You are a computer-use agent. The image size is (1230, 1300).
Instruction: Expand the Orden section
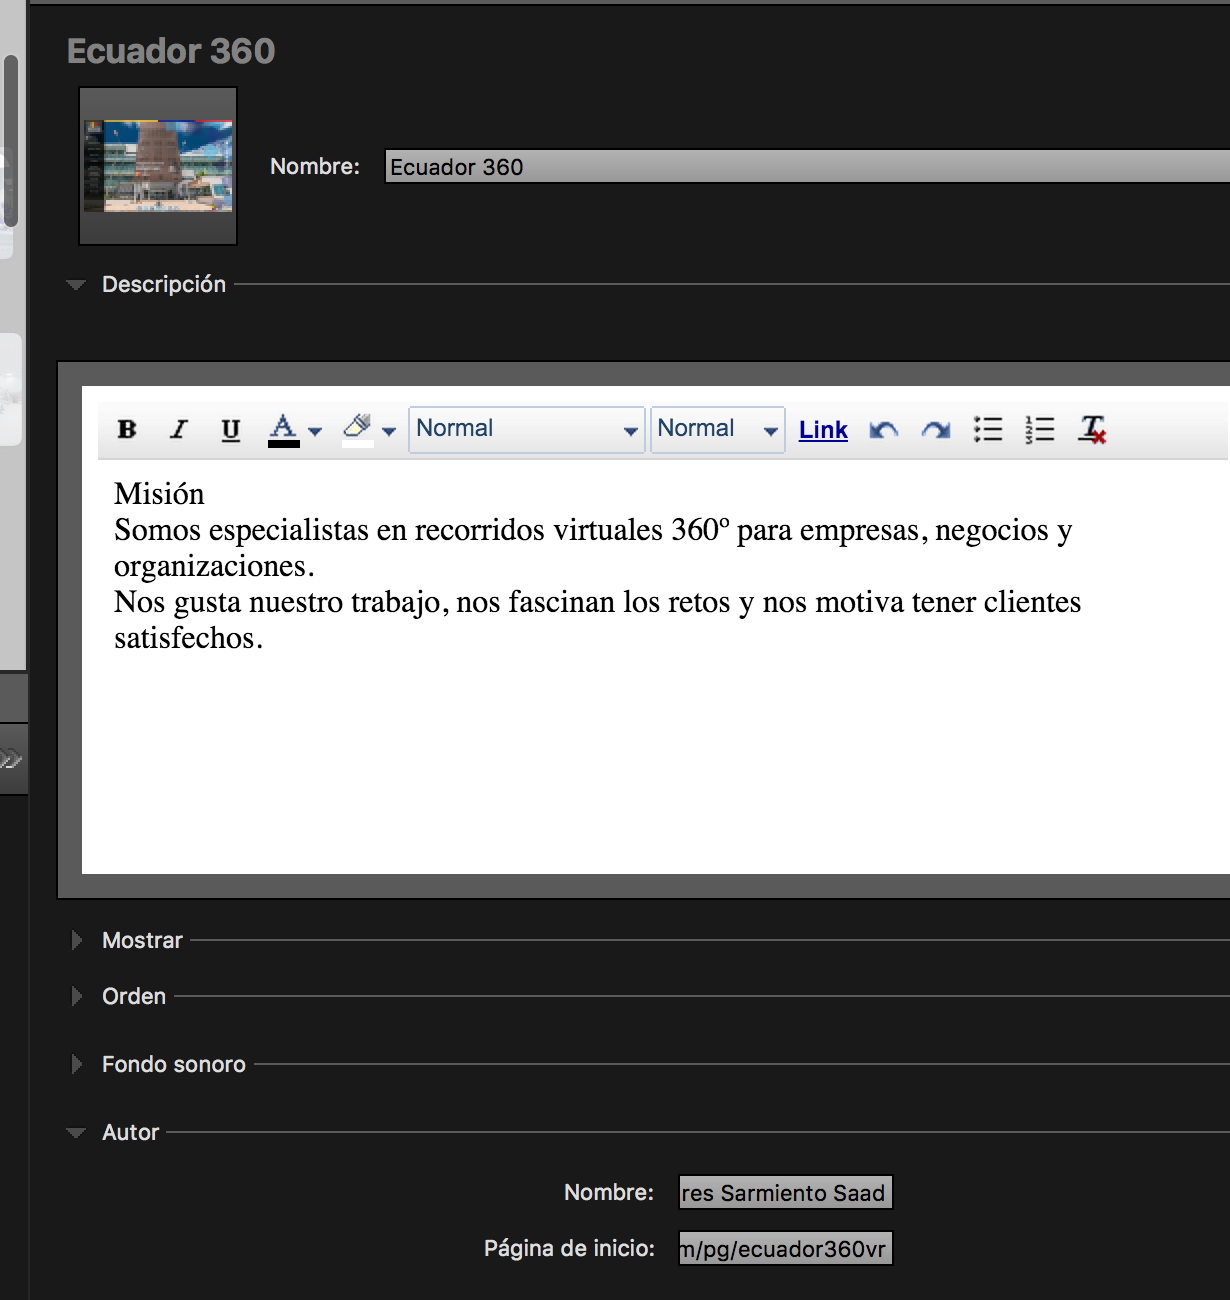[77, 996]
